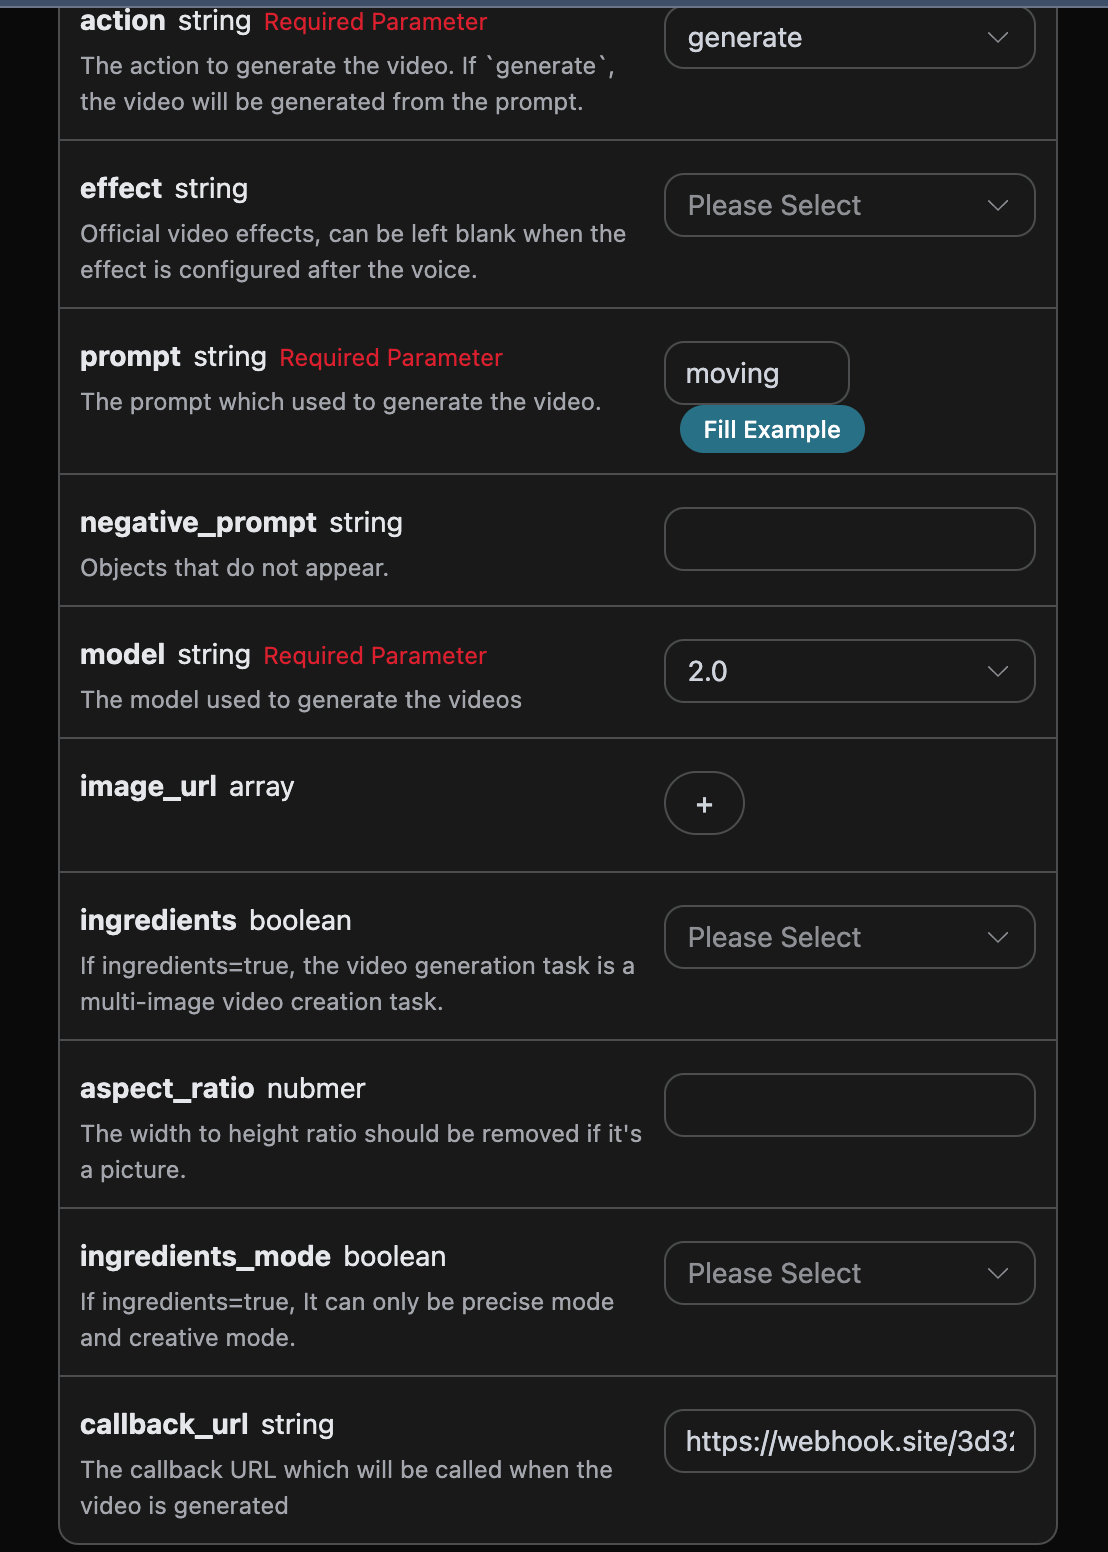Click the plus icon to add image_url
This screenshot has height=1552, width=1108.
pyautogui.click(x=704, y=804)
